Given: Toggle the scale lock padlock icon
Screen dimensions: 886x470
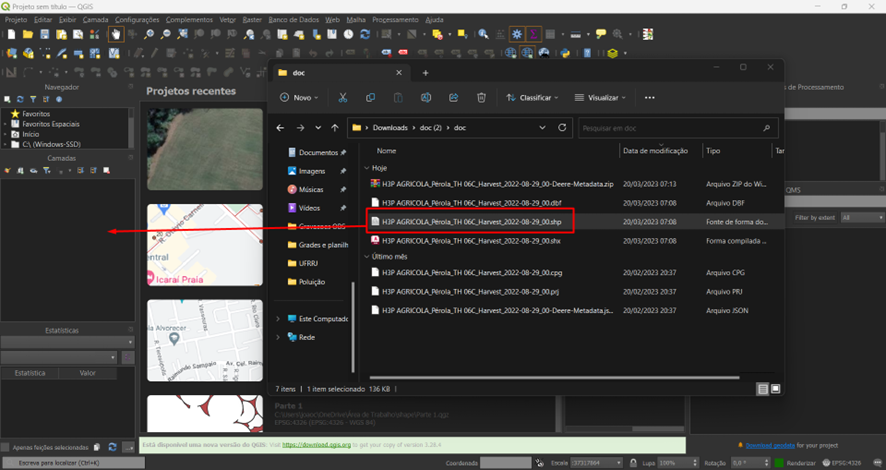Looking at the screenshot, I should click(633, 463).
